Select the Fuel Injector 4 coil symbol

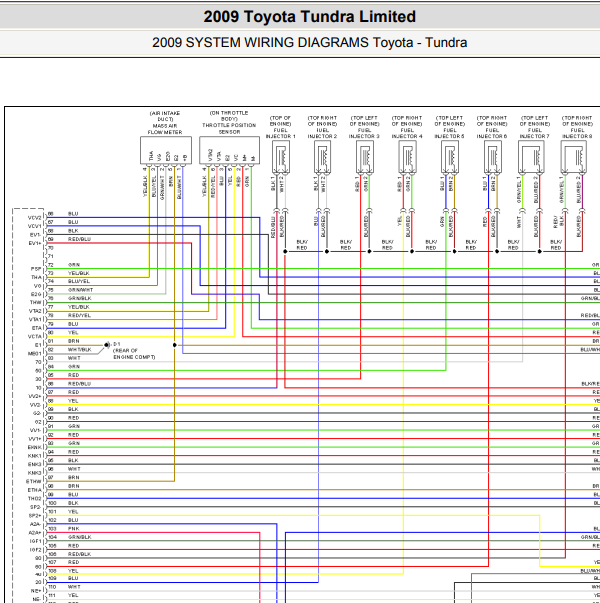407,157
